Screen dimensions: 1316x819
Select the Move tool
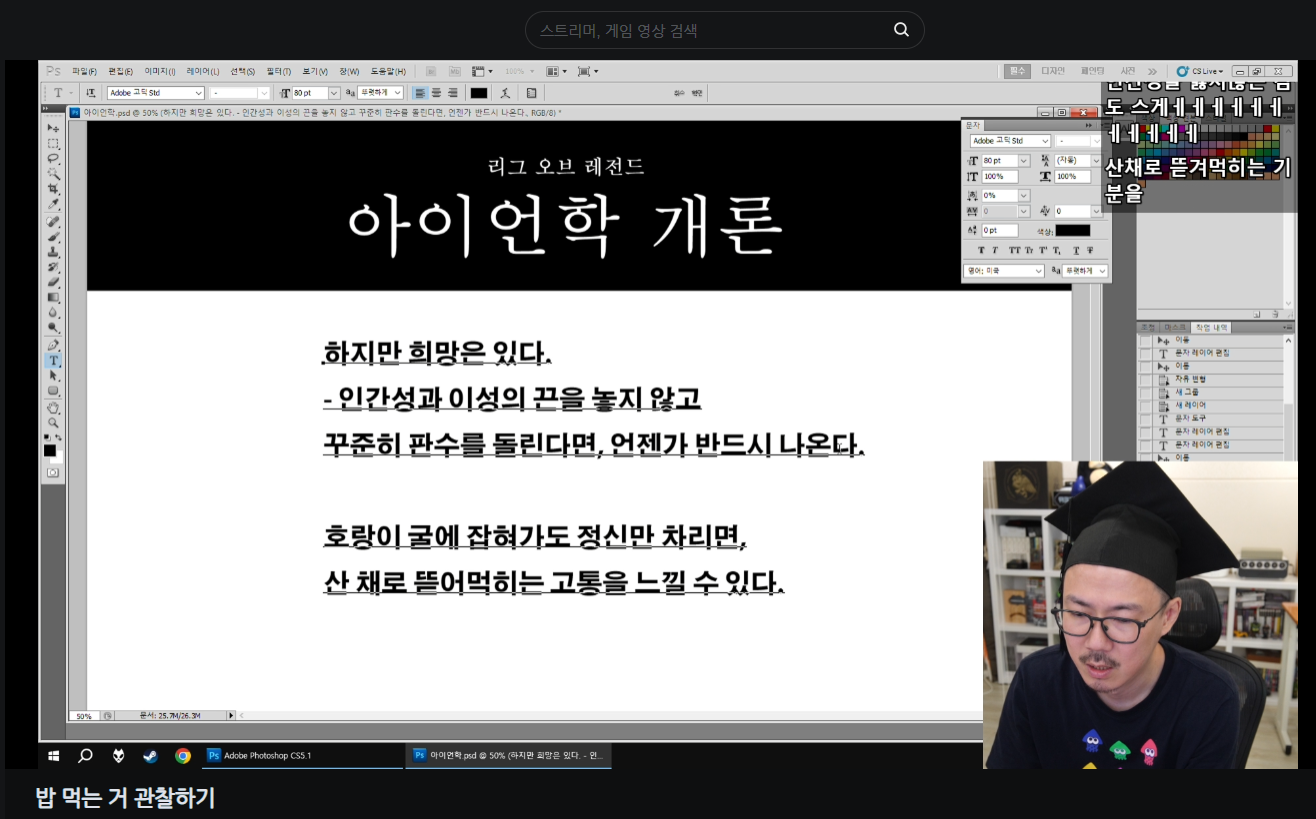(53, 129)
